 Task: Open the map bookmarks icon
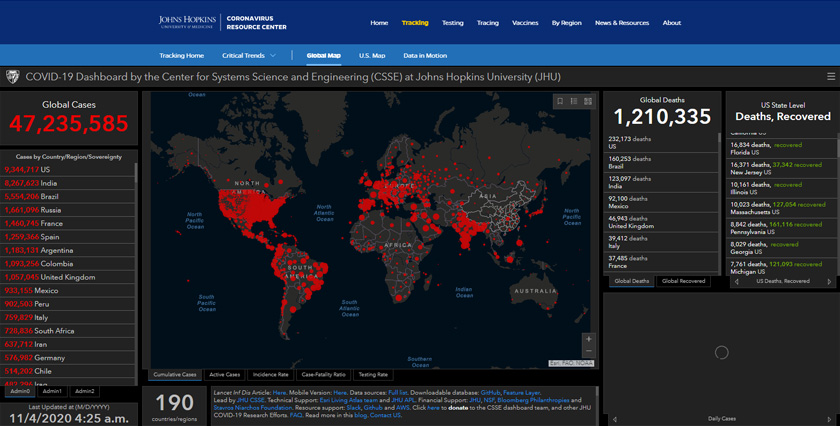click(560, 101)
